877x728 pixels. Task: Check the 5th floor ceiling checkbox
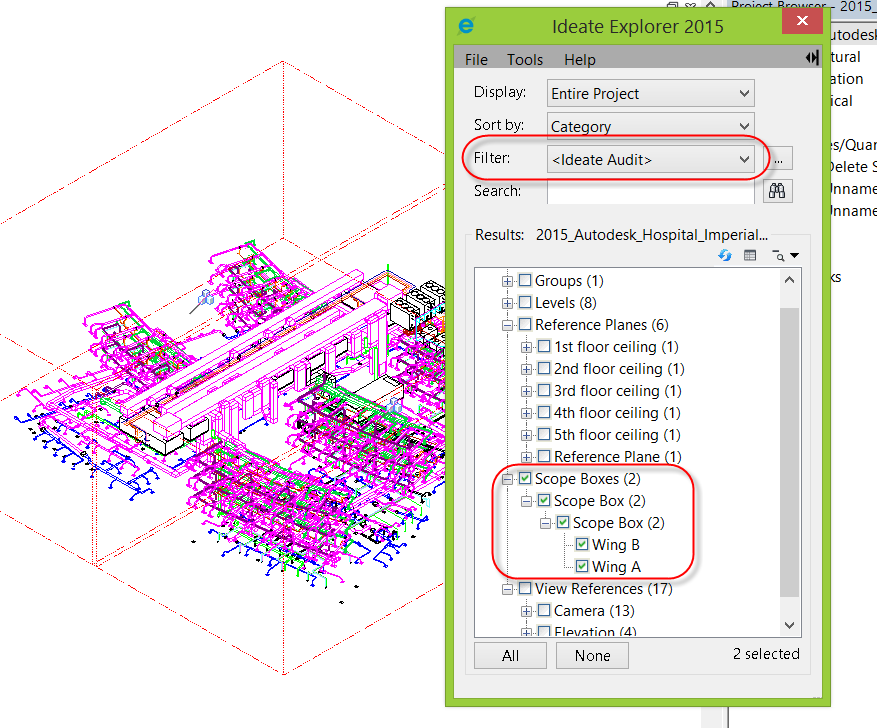(x=544, y=434)
